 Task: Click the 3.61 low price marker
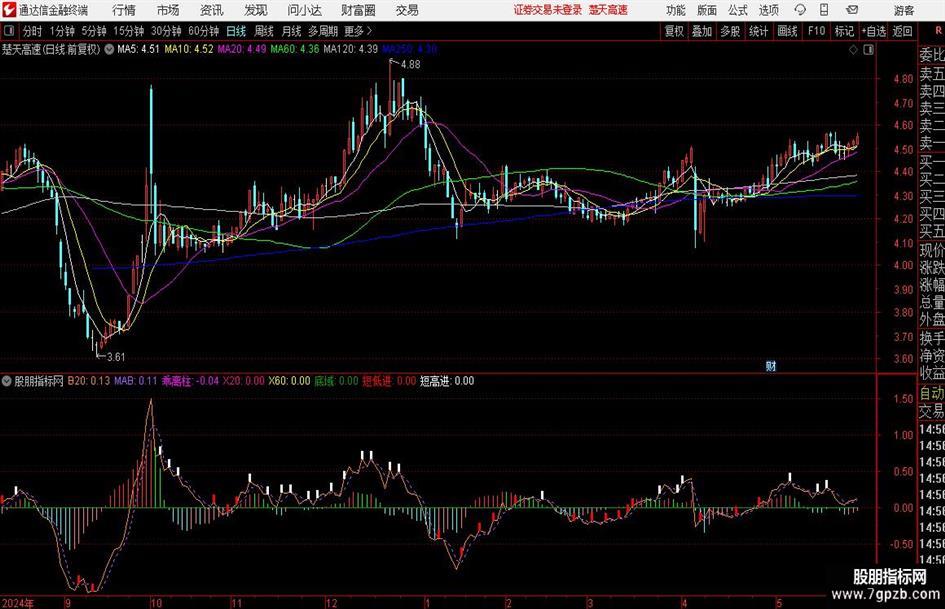(115, 357)
